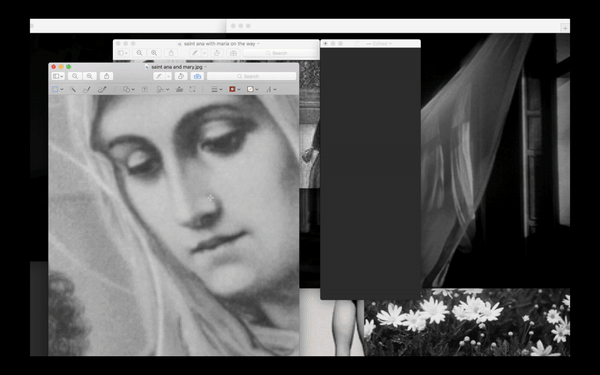
Task: Open highlight options arrow in saint ana and mary.jpg window
Action: point(168,76)
